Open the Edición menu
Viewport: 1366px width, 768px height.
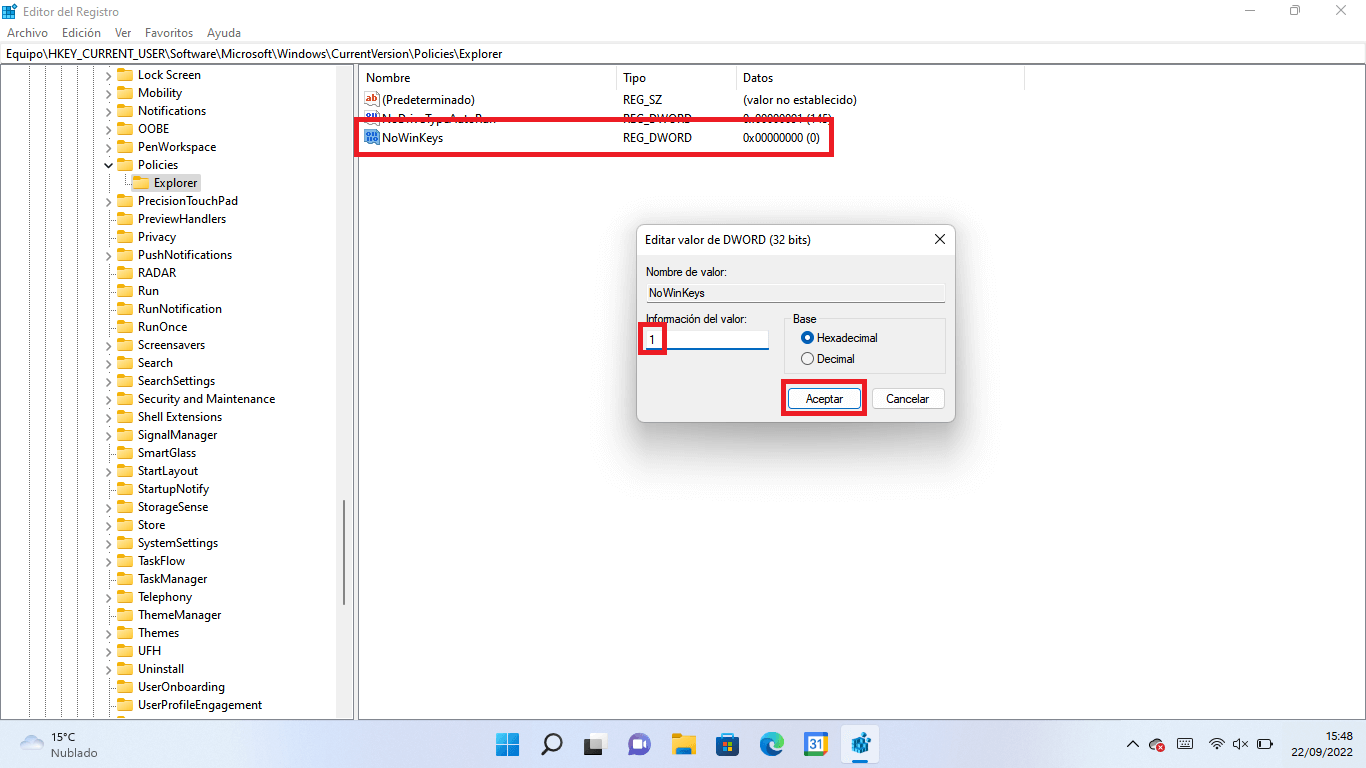[81, 33]
